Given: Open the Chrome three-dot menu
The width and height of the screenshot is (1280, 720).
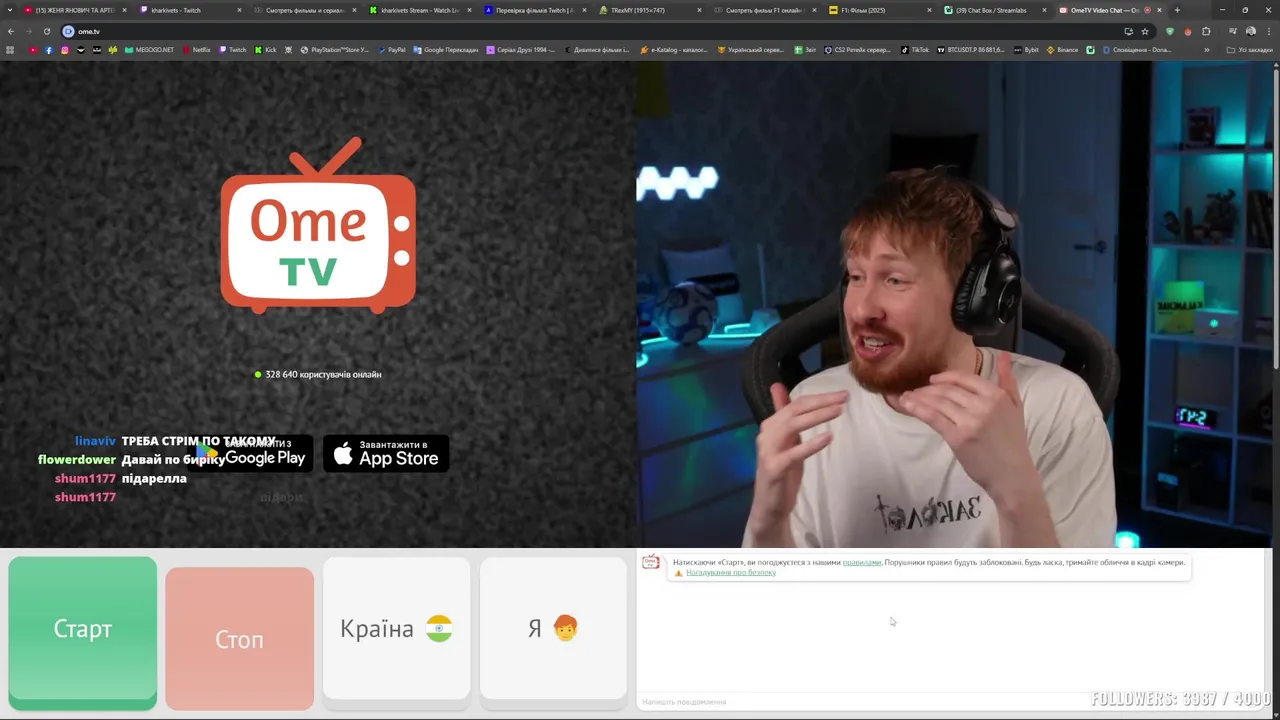Looking at the screenshot, I should [x=1268, y=31].
